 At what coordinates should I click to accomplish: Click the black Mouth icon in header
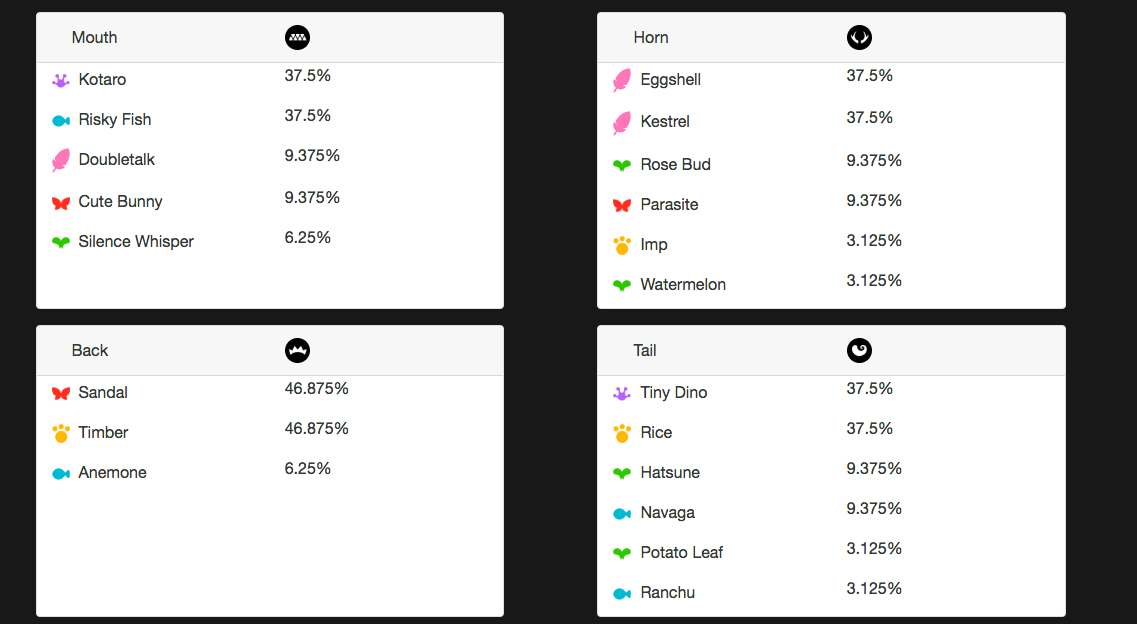[x=297, y=38]
